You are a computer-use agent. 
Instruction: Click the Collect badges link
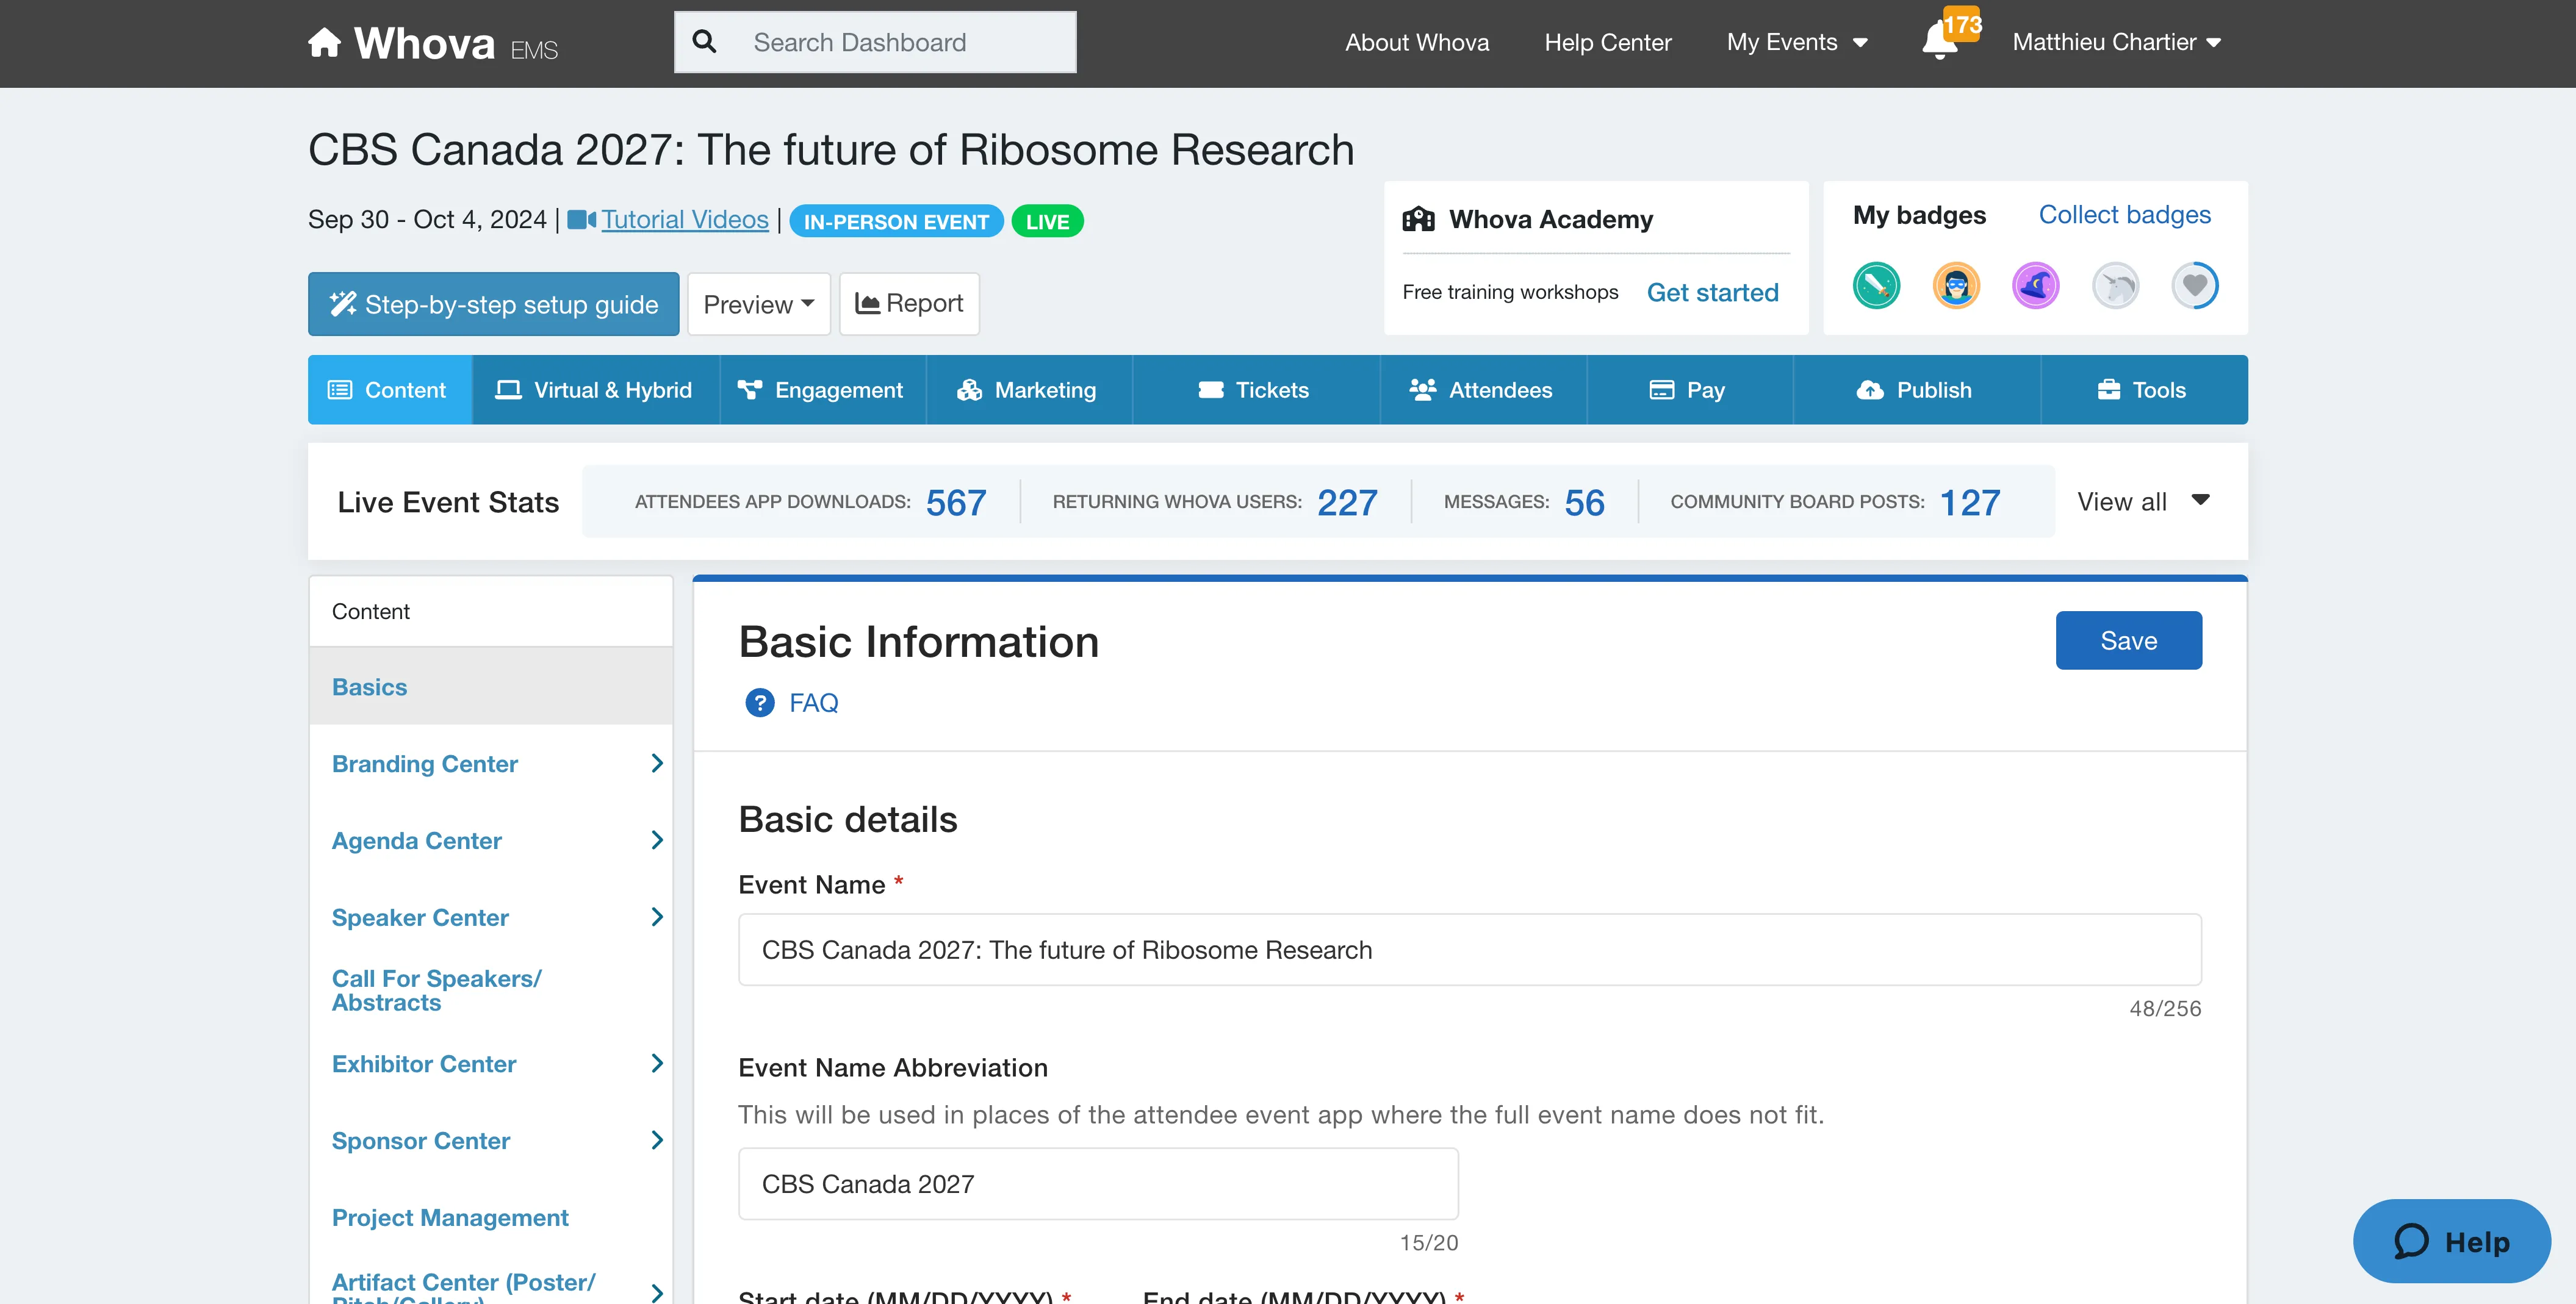tap(2124, 215)
